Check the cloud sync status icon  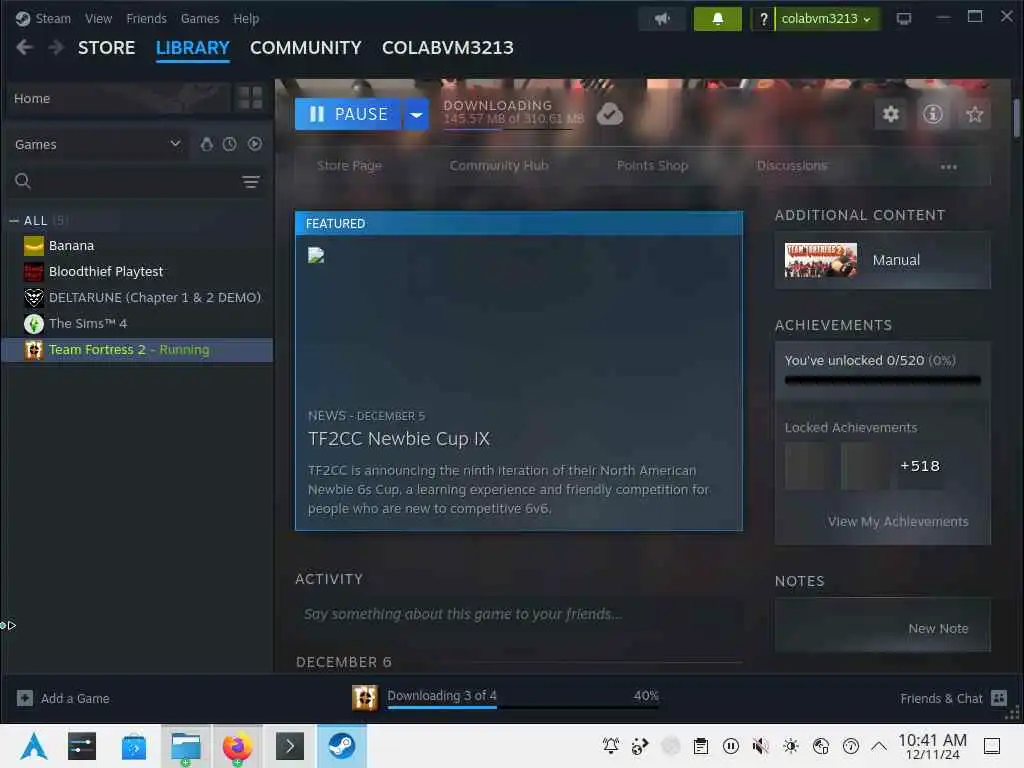[610, 114]
